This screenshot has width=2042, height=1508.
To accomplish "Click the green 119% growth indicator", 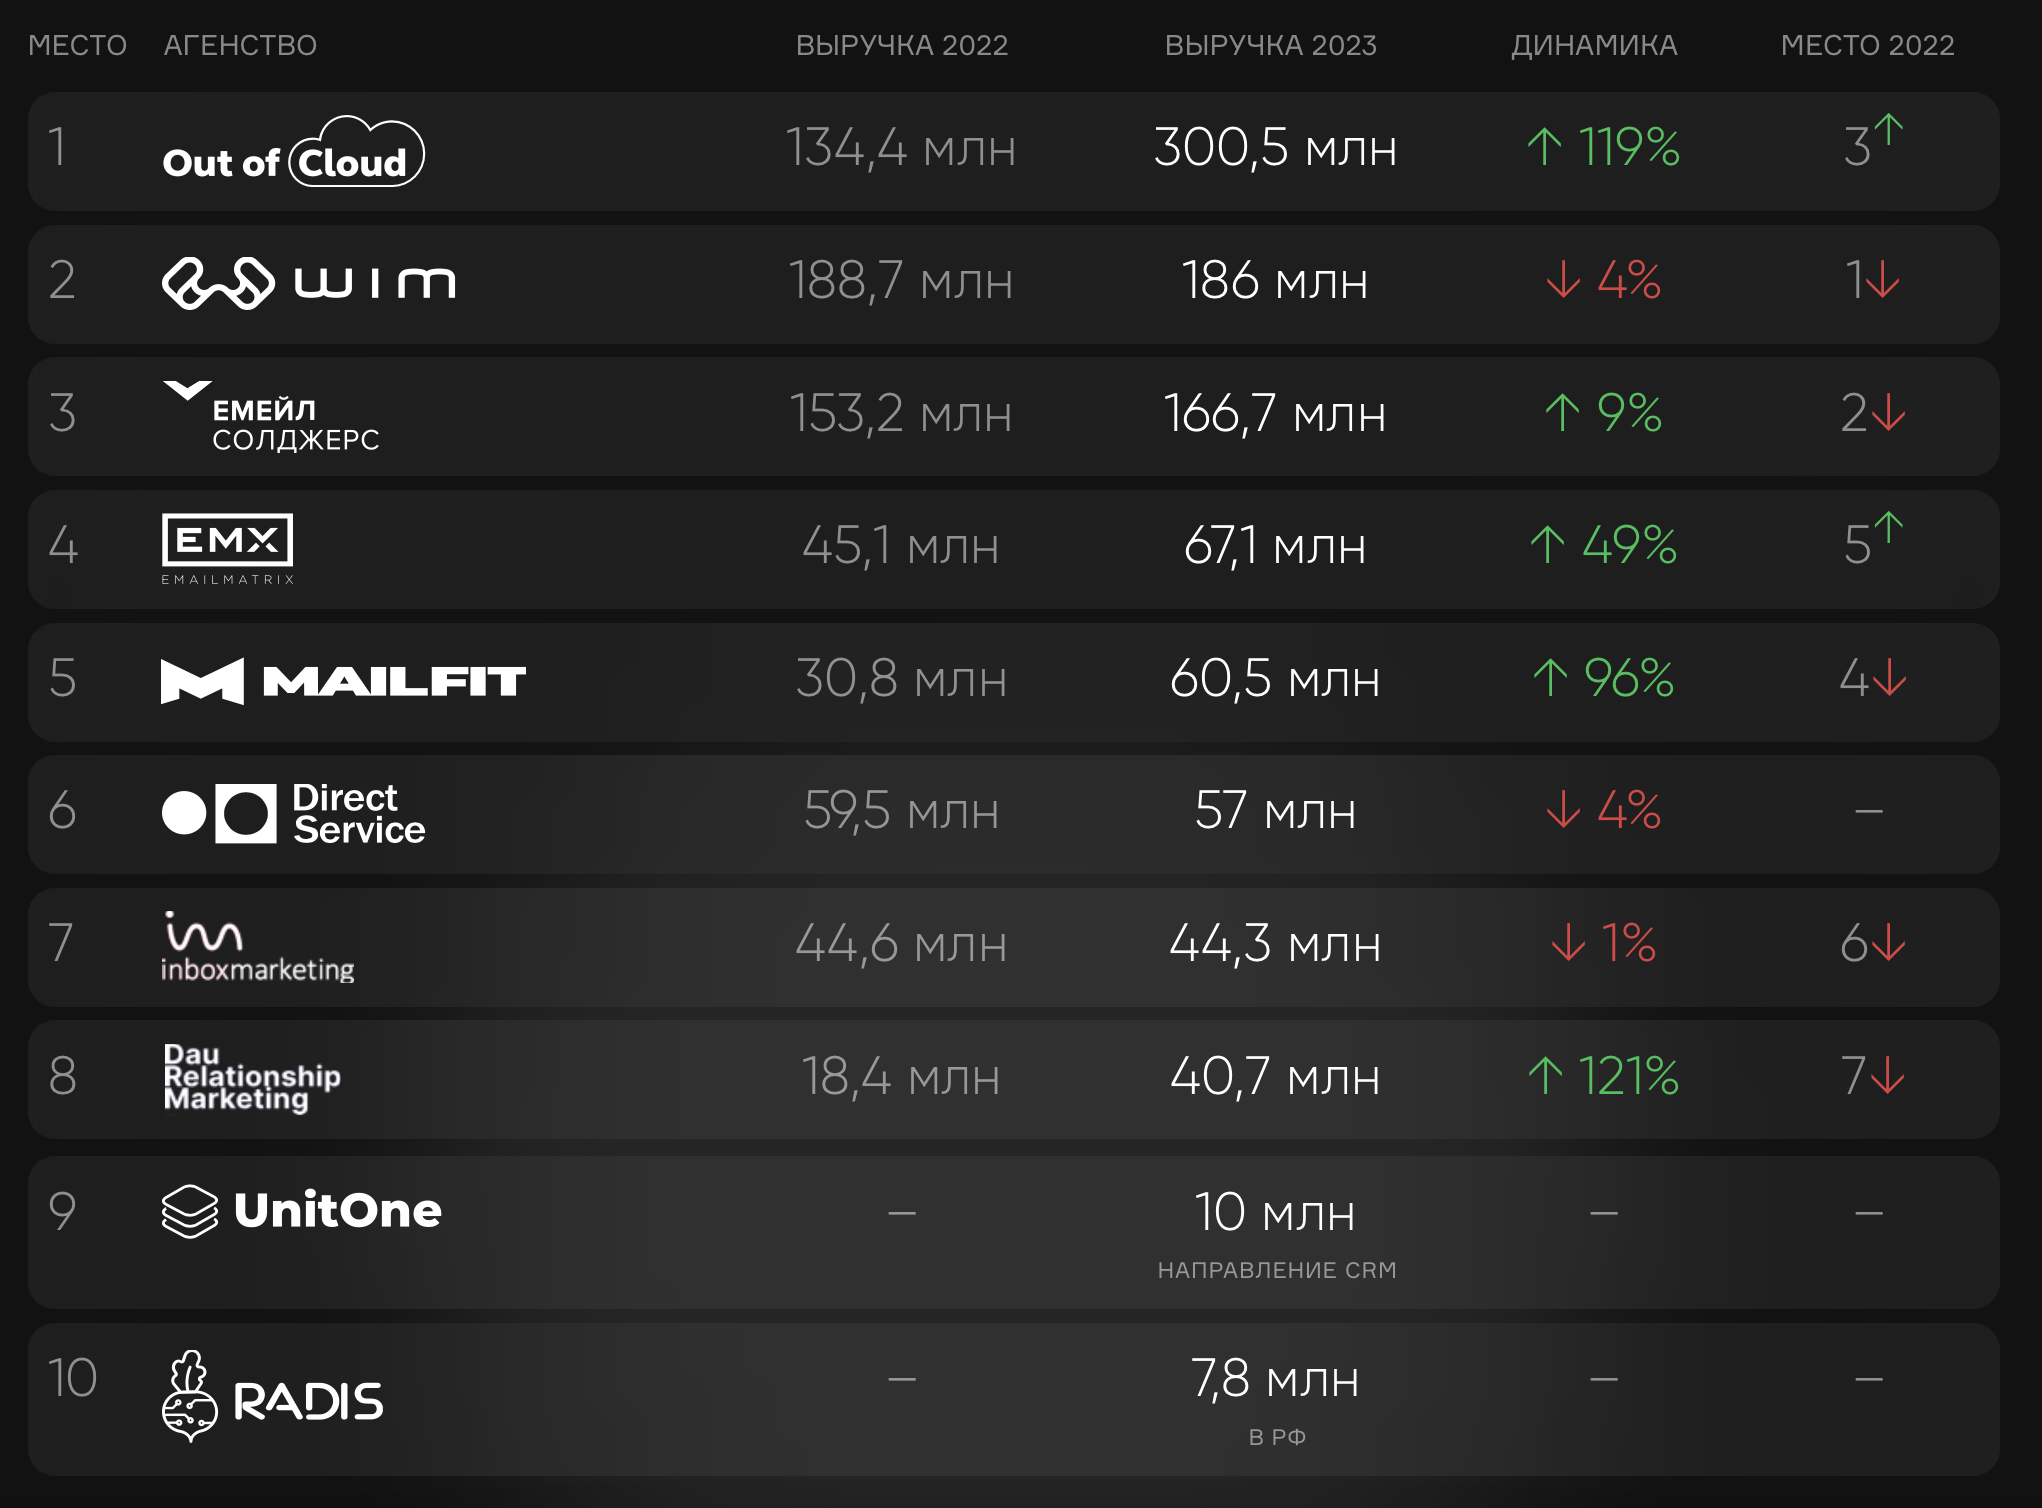I will coord(1603,147).
